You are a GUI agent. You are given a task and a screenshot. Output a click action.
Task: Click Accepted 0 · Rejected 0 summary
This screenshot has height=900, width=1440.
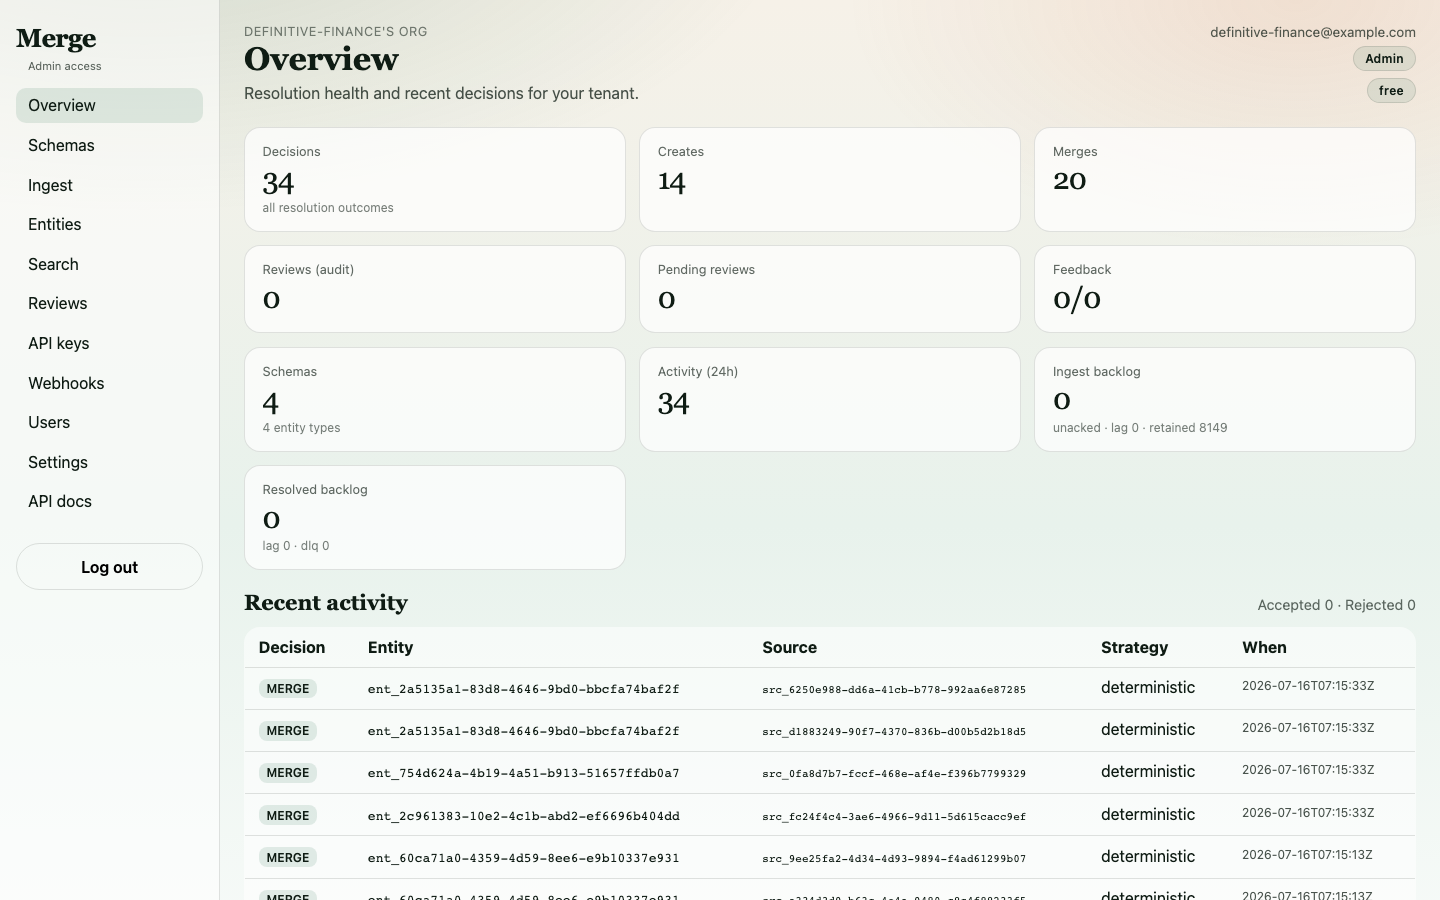[1336, 605]
